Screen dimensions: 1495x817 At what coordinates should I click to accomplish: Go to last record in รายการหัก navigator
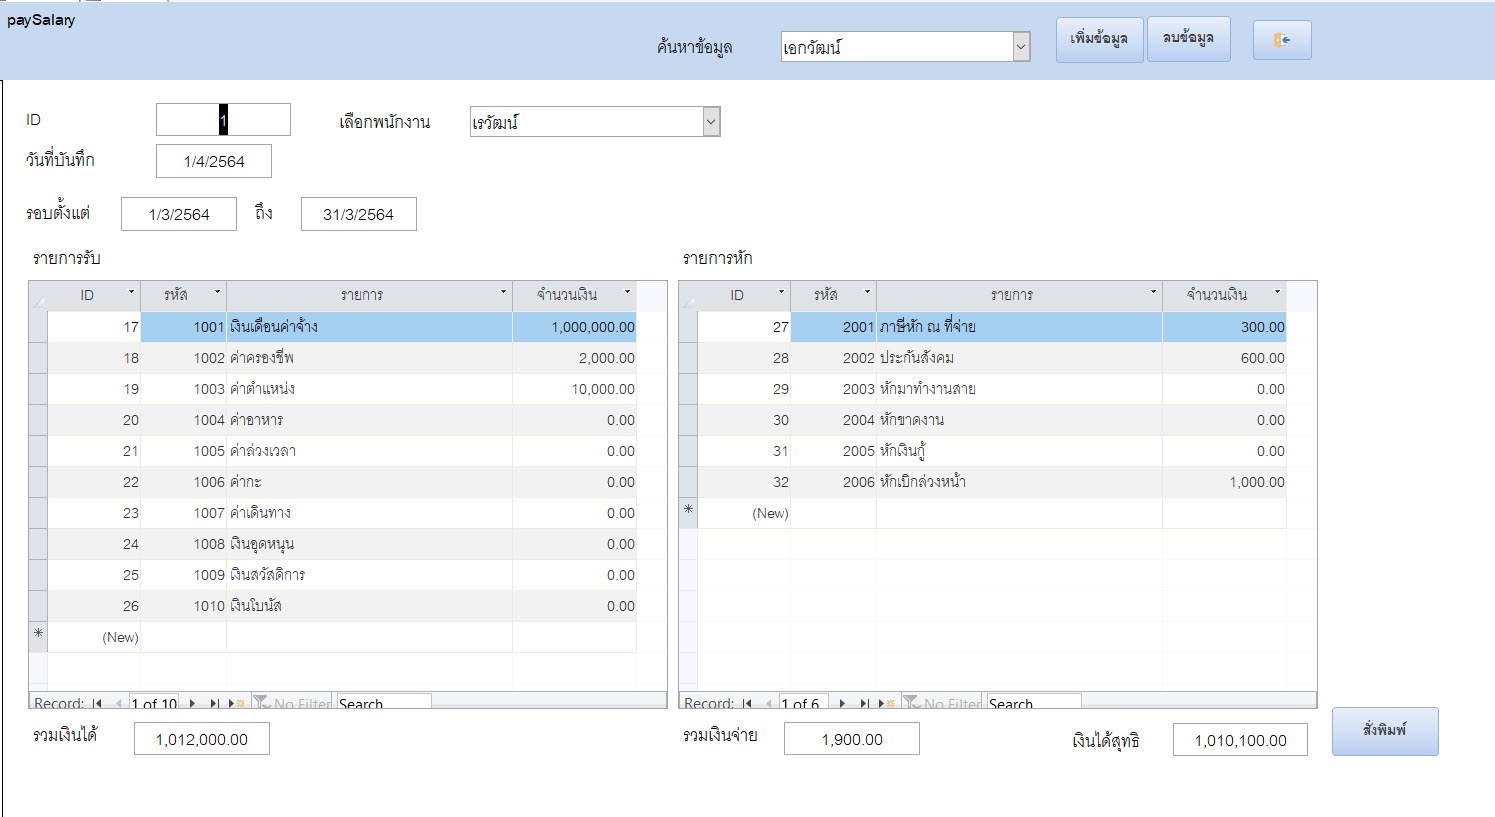pos(864,704)
